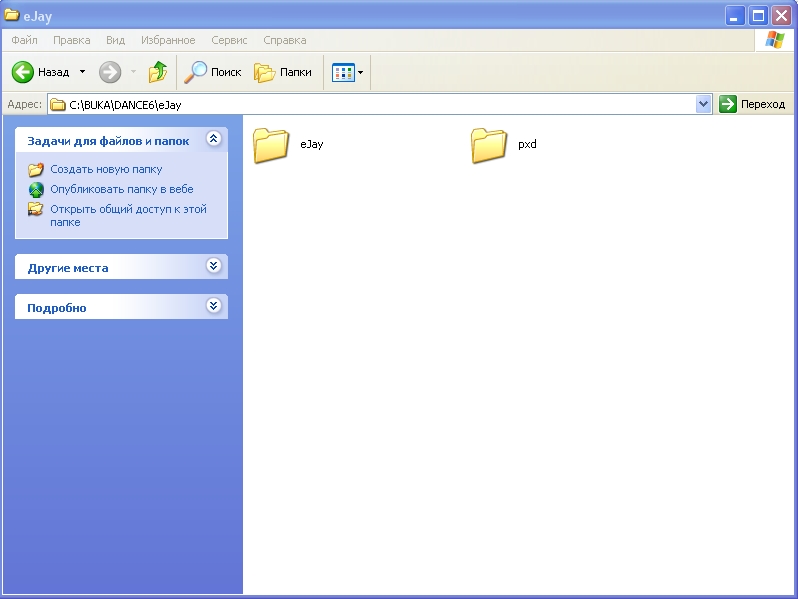Select the pxd folder icon
This screenshot has width=798, height=599.
pyautogui.click(x=489, y=146)
